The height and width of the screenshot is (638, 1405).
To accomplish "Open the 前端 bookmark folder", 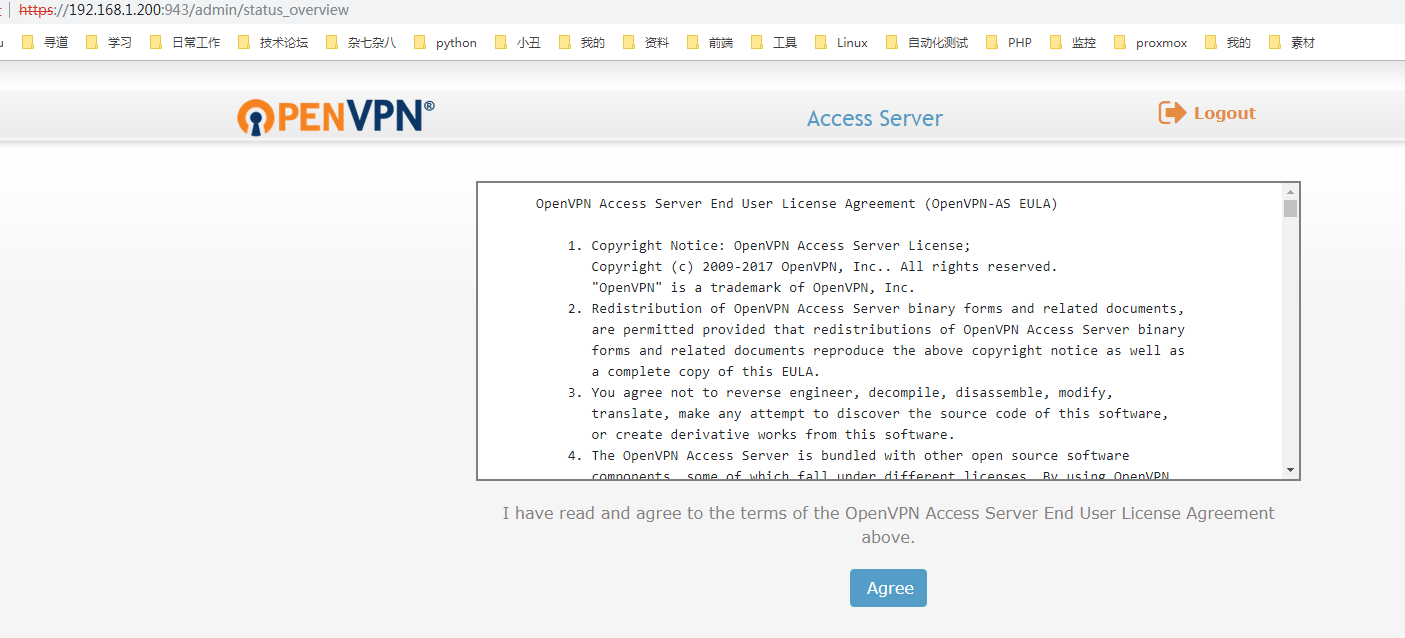I will pyautogui.click(x=710, y=43).
